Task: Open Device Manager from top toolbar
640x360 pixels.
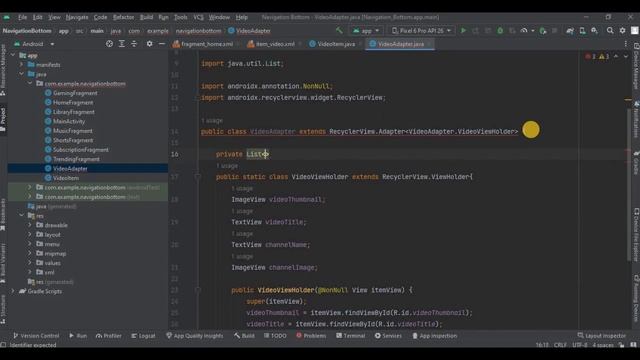Action: pyautogui.click(x=582, y=31)
